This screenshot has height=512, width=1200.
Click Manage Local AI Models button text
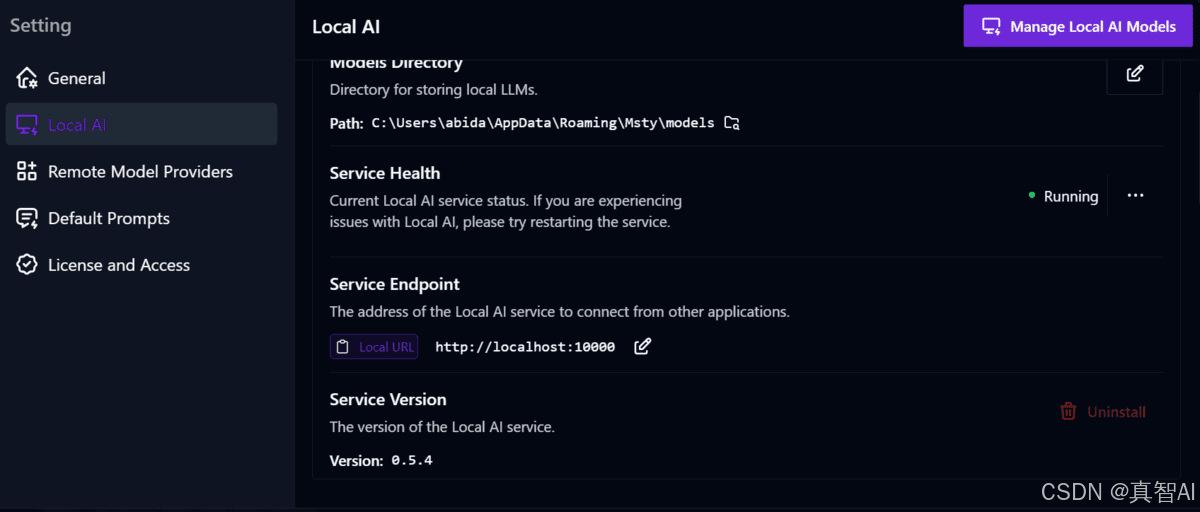point(1093,26)
